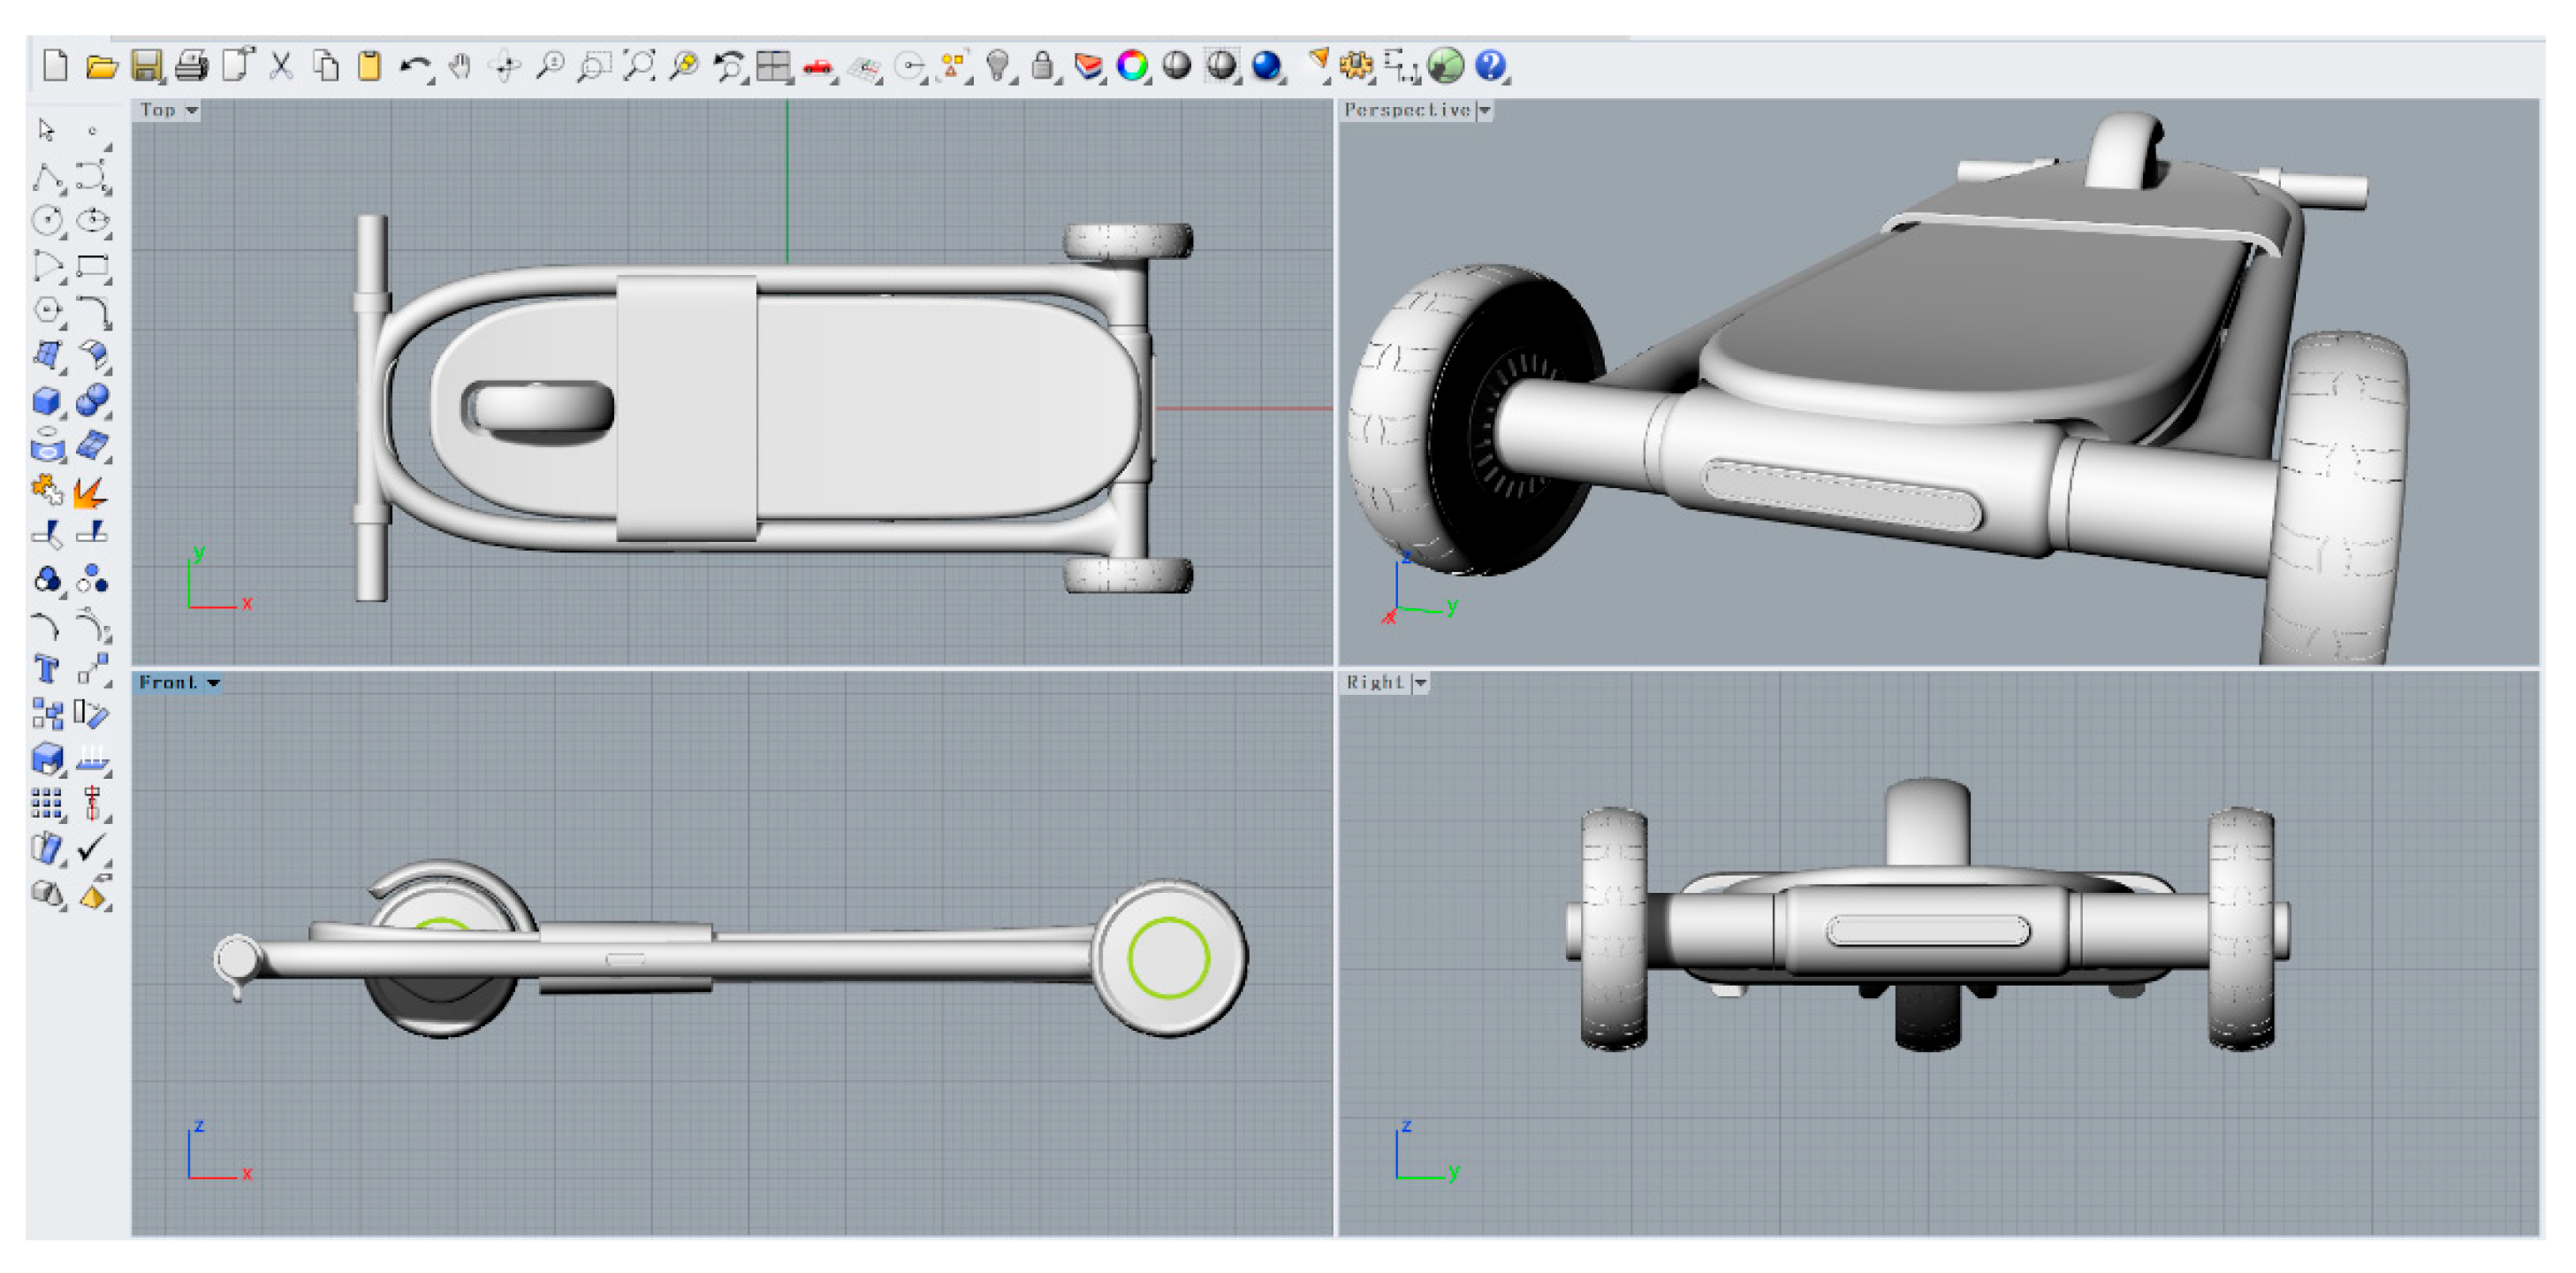Viewport: 2576px width, 1273px height.
Task: Select the Polyline drawing tool
Action: pyautogui.click(x=46, y=177)
